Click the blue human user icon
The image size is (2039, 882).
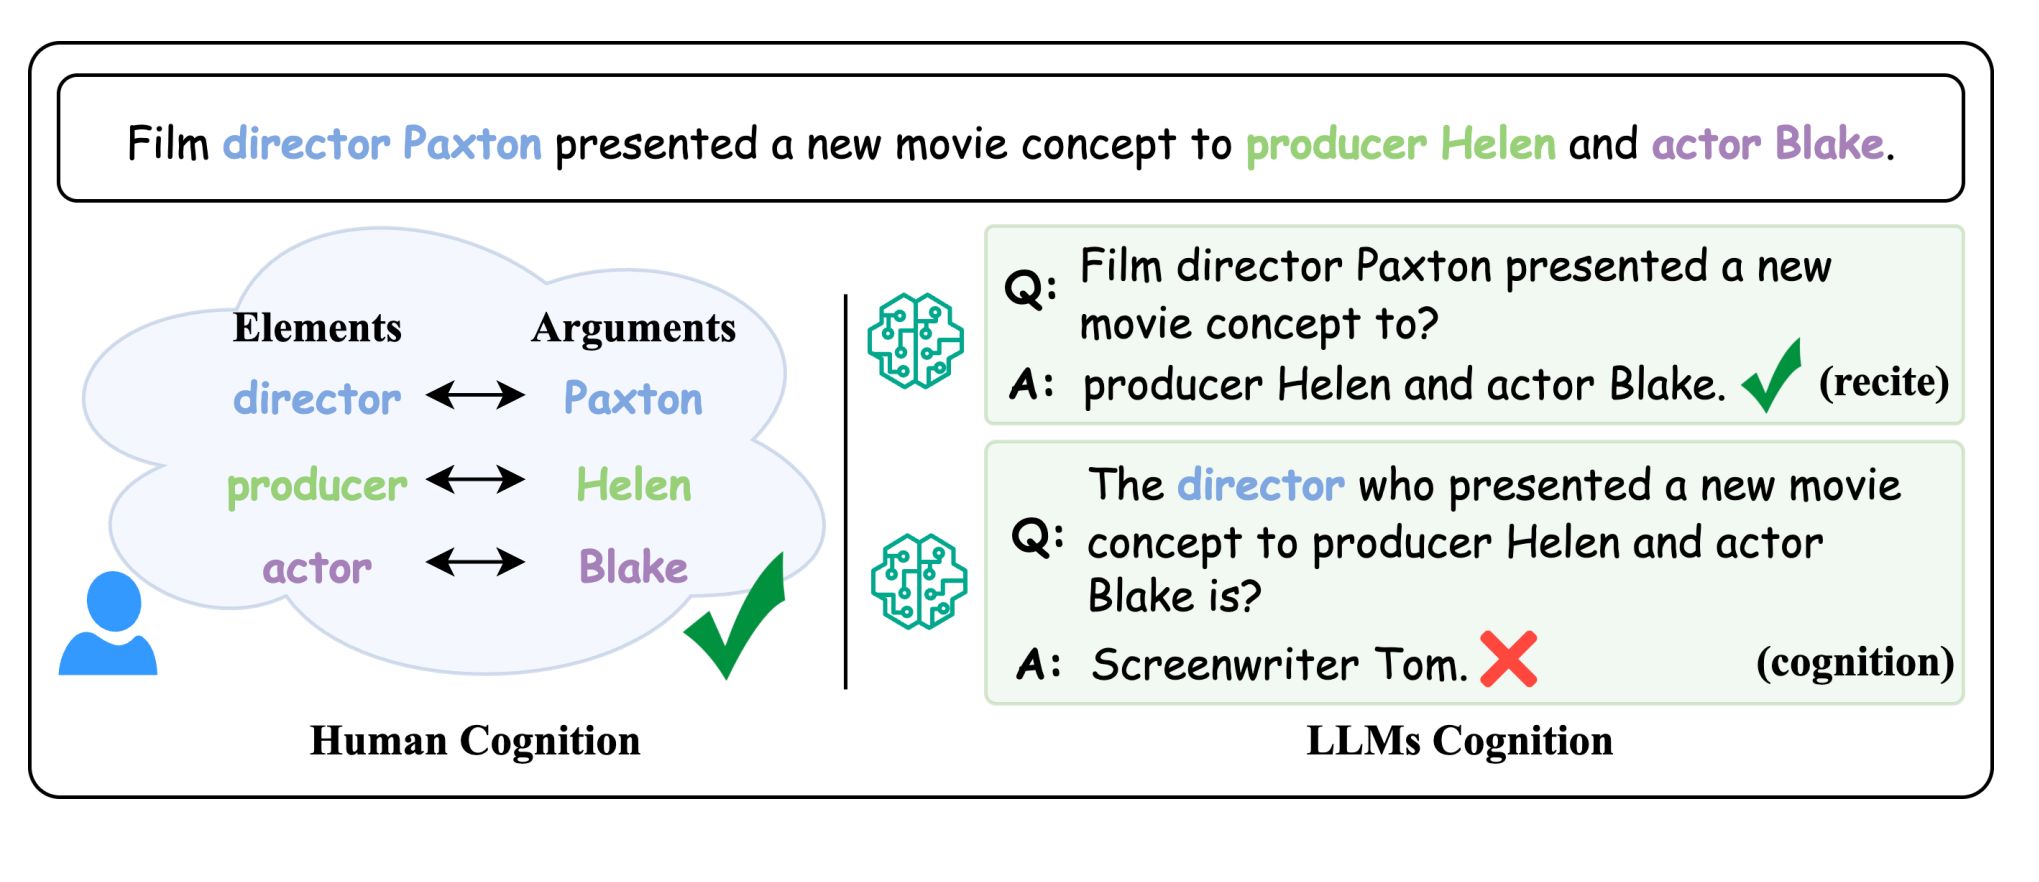tap(108, 623)
